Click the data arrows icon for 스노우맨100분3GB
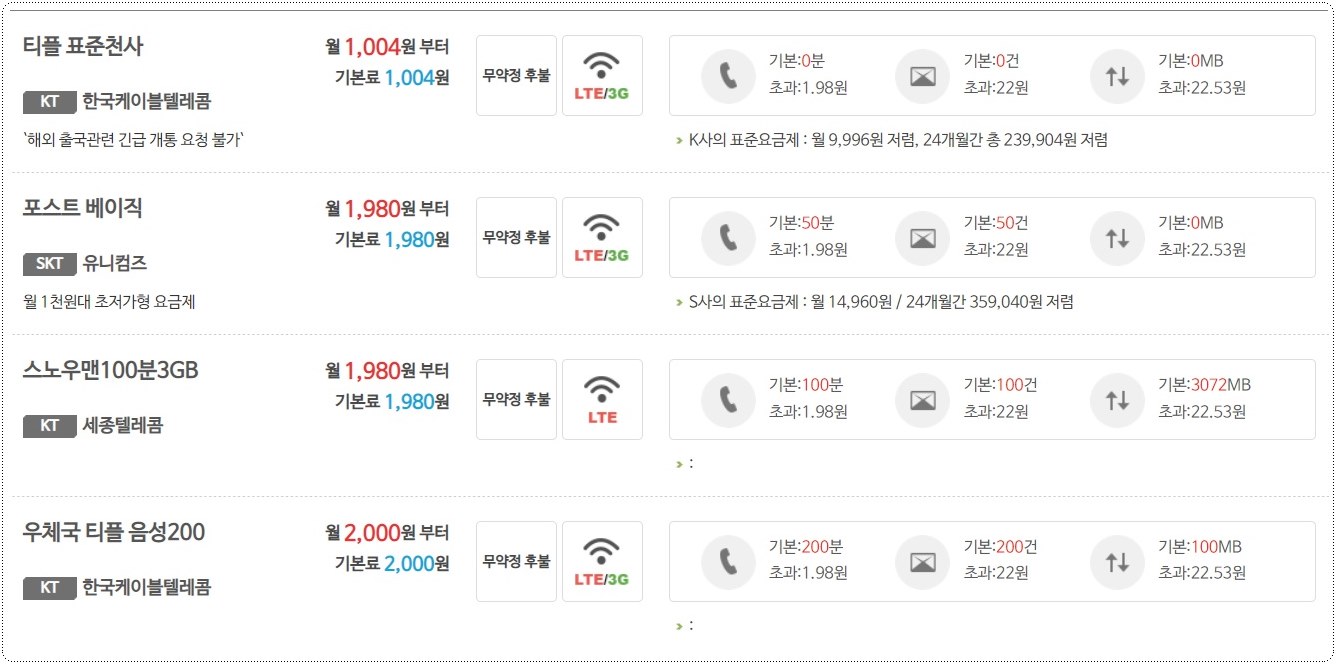This screenshot has height=664, width=1336. coord(1116,399)
